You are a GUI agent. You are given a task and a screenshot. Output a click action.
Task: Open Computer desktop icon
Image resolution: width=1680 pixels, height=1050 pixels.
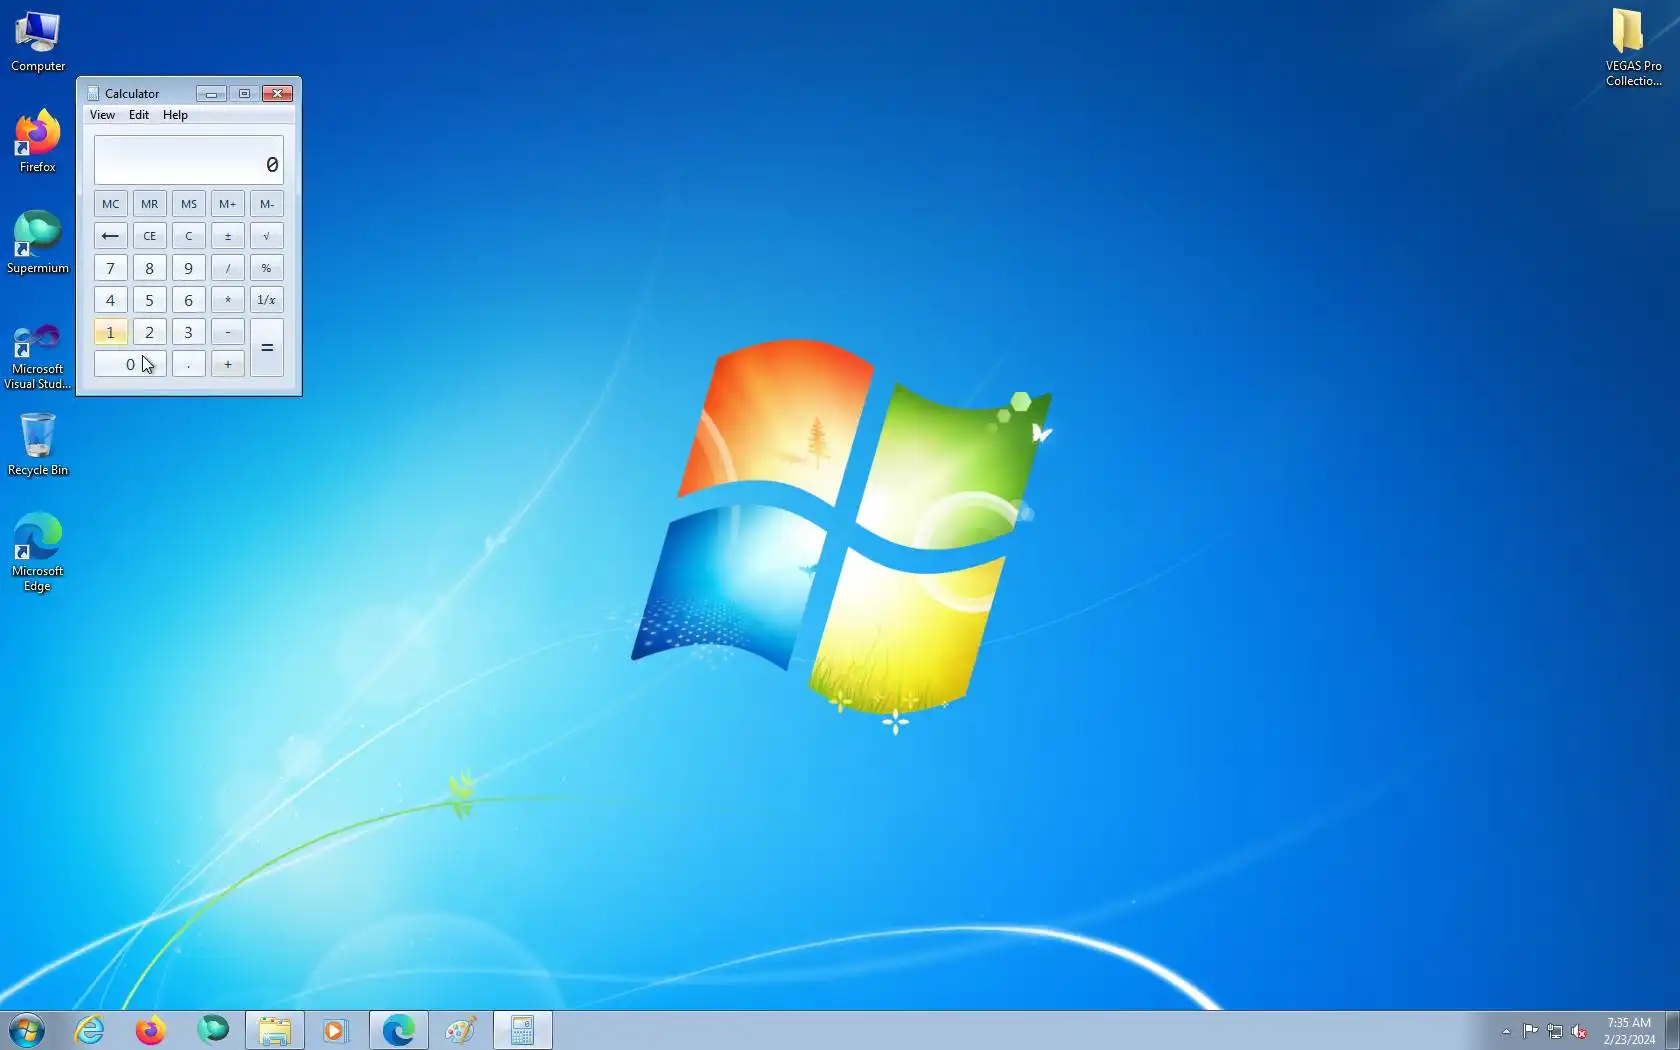coord(38,40)
